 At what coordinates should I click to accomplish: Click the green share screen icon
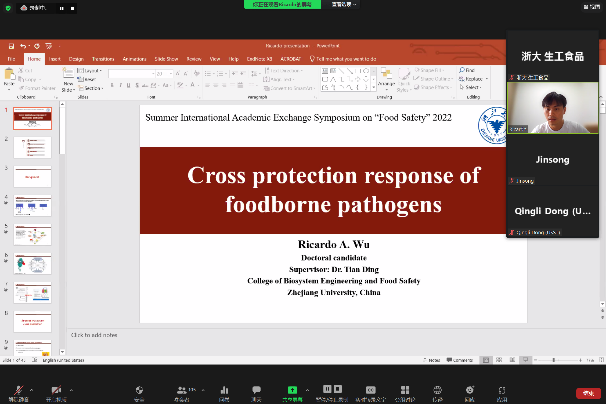[293, 389]
